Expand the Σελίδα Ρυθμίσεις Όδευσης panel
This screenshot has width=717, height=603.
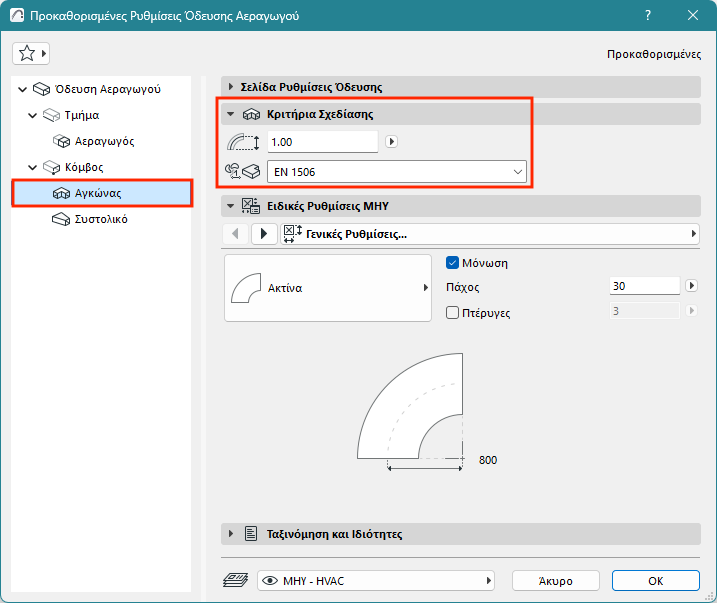pos(231,87)
